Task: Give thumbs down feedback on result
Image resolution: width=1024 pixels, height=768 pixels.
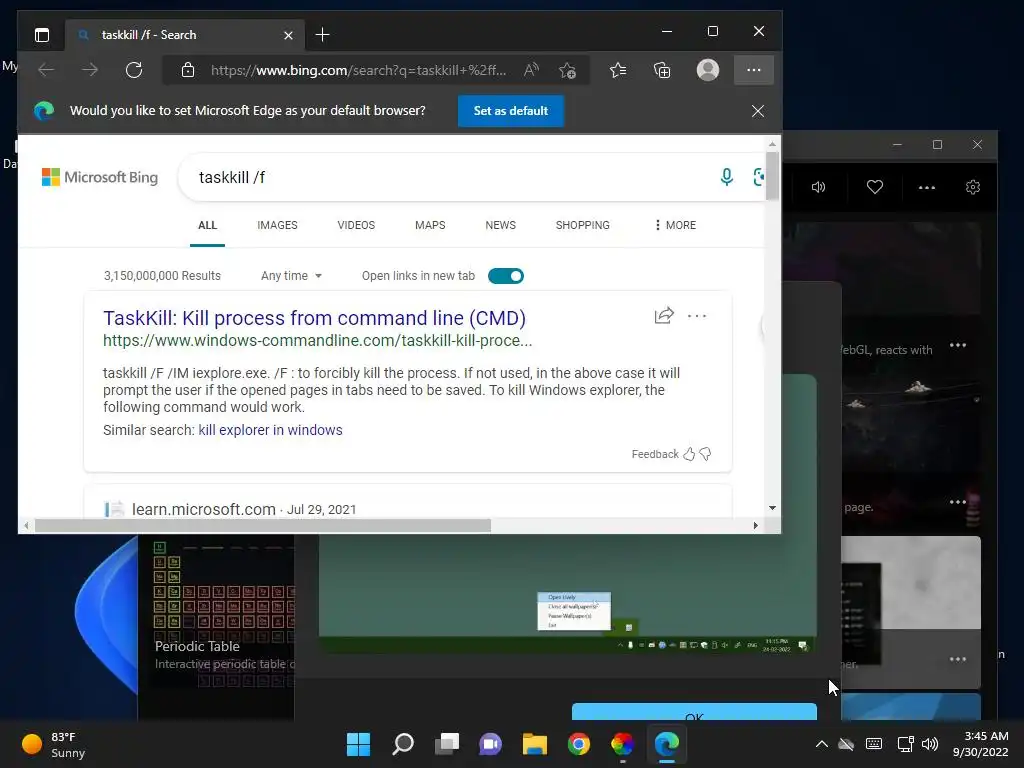Action: click(x=705, y=454)
